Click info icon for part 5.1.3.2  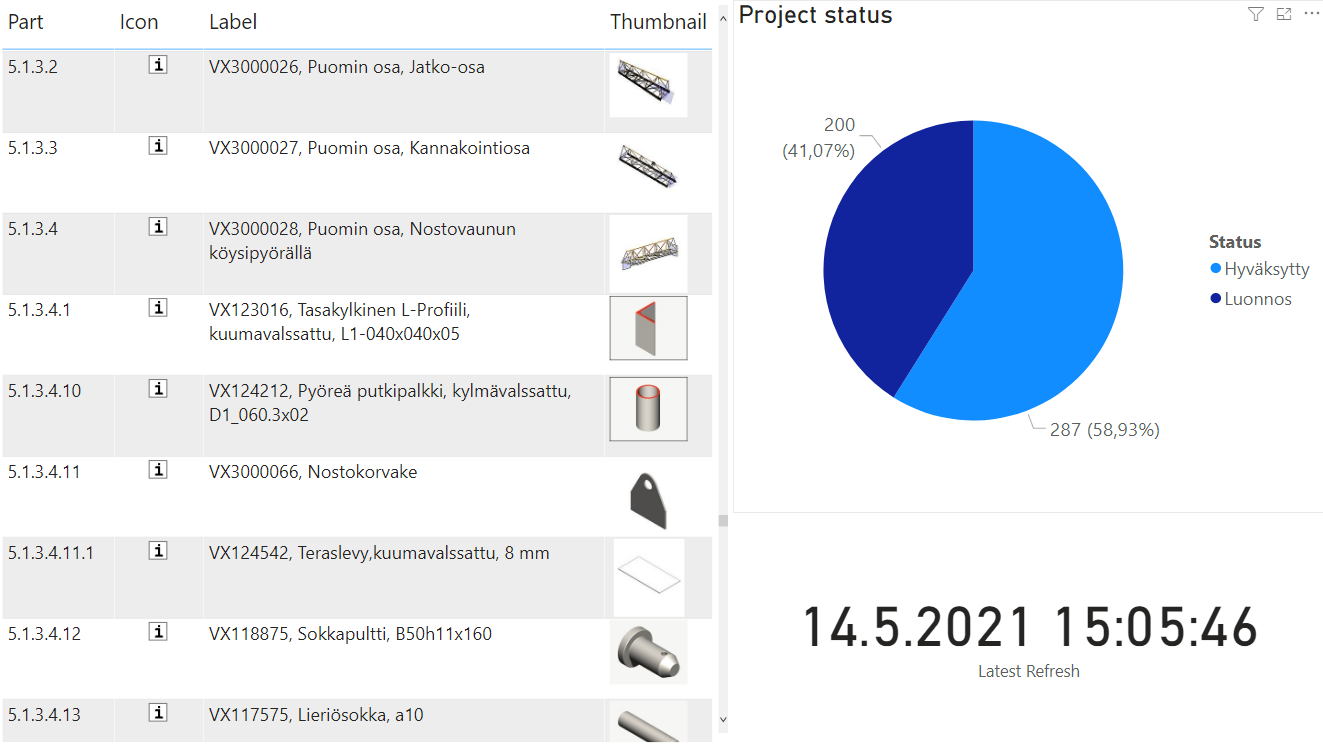(157, 65)
